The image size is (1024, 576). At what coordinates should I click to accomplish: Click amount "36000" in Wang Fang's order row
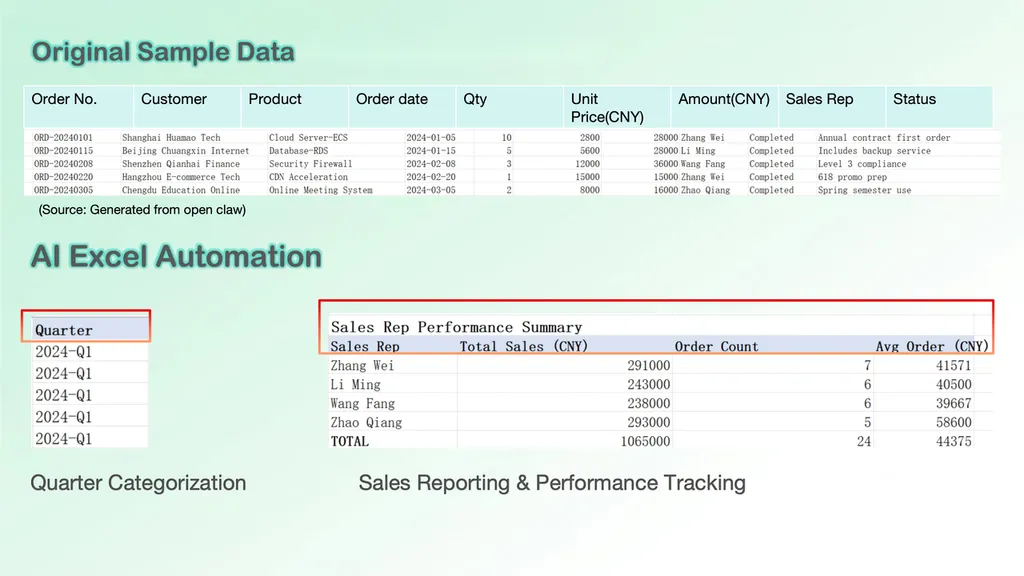pyautogui.click(x=665, y=164)
